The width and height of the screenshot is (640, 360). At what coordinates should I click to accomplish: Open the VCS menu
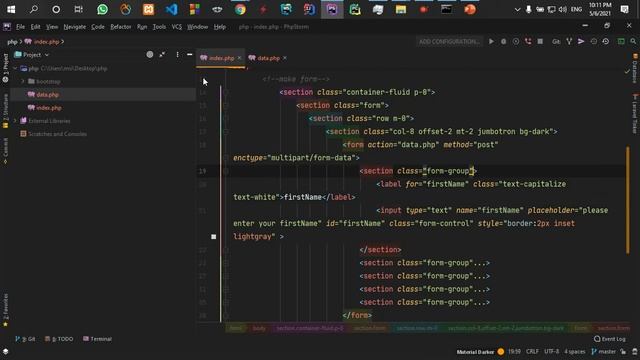point(177,27)
